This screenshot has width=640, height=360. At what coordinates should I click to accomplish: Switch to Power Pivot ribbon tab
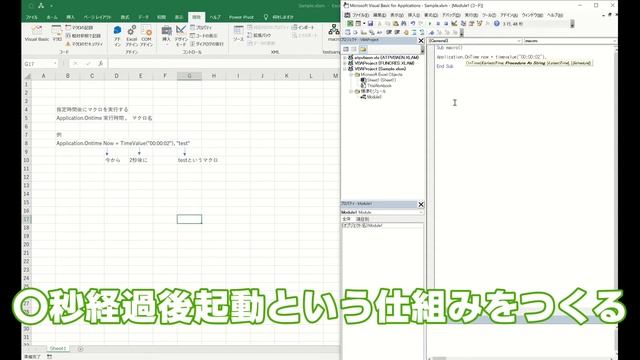pyautogui.click(x=241, y=17)
